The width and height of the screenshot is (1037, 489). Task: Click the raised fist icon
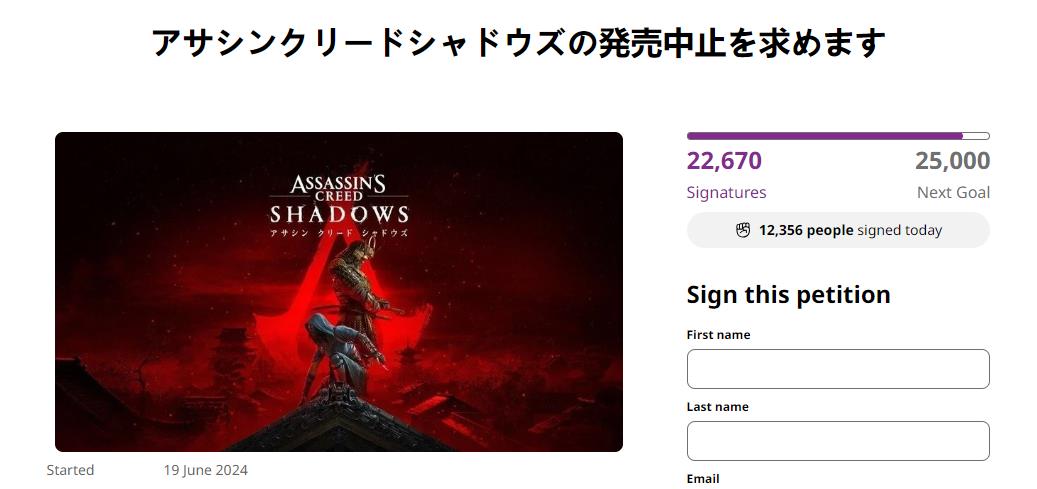743,230
